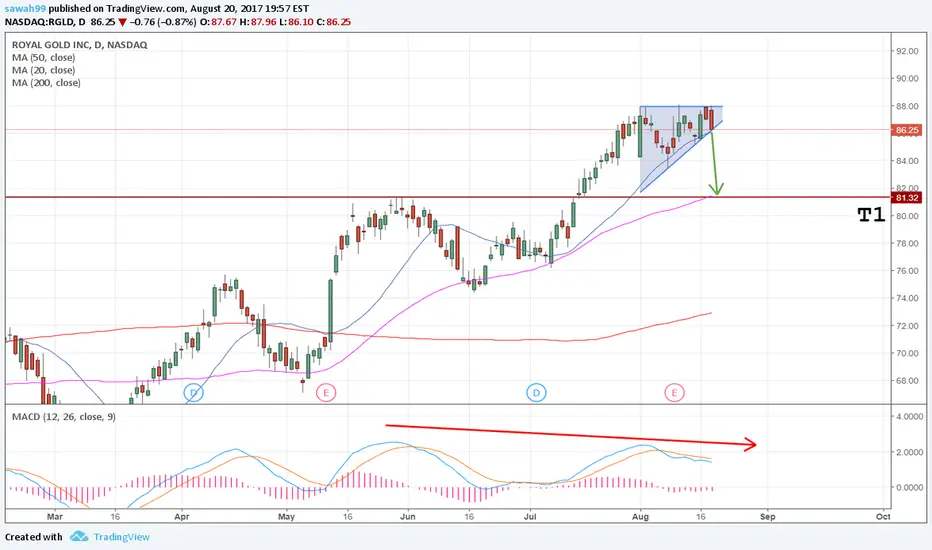Screen dimensions: 932x550
Task: Click the 68.00 price axis label
Action: coord(908,381)
